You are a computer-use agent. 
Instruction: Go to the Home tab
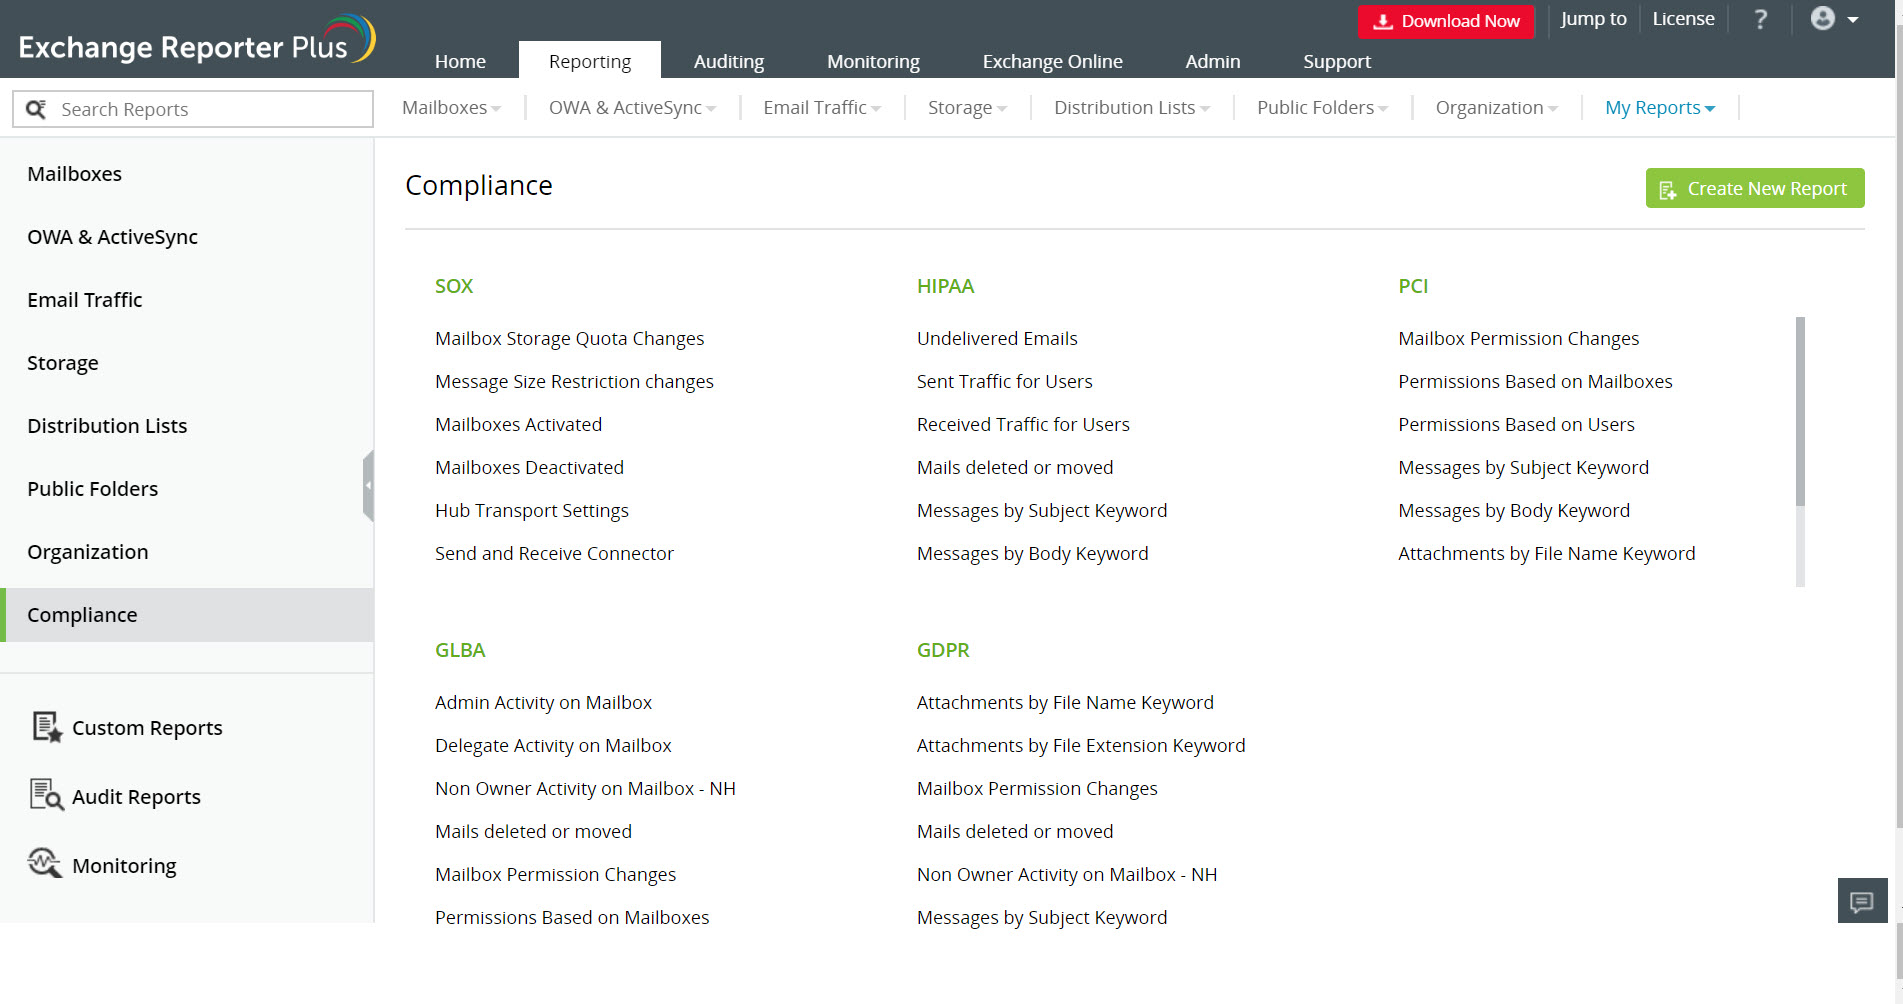[460, 61]
